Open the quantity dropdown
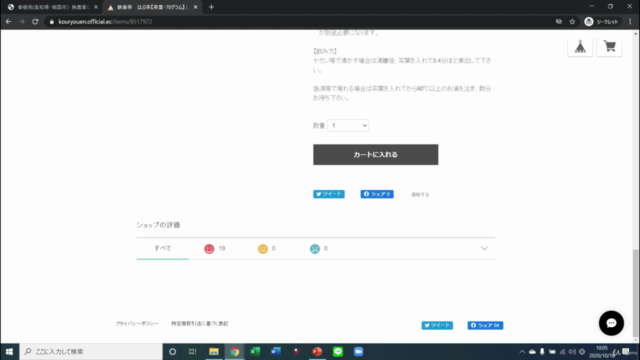Screen dimensions: 640x360 pyautogui.click(x=348, y=125)
